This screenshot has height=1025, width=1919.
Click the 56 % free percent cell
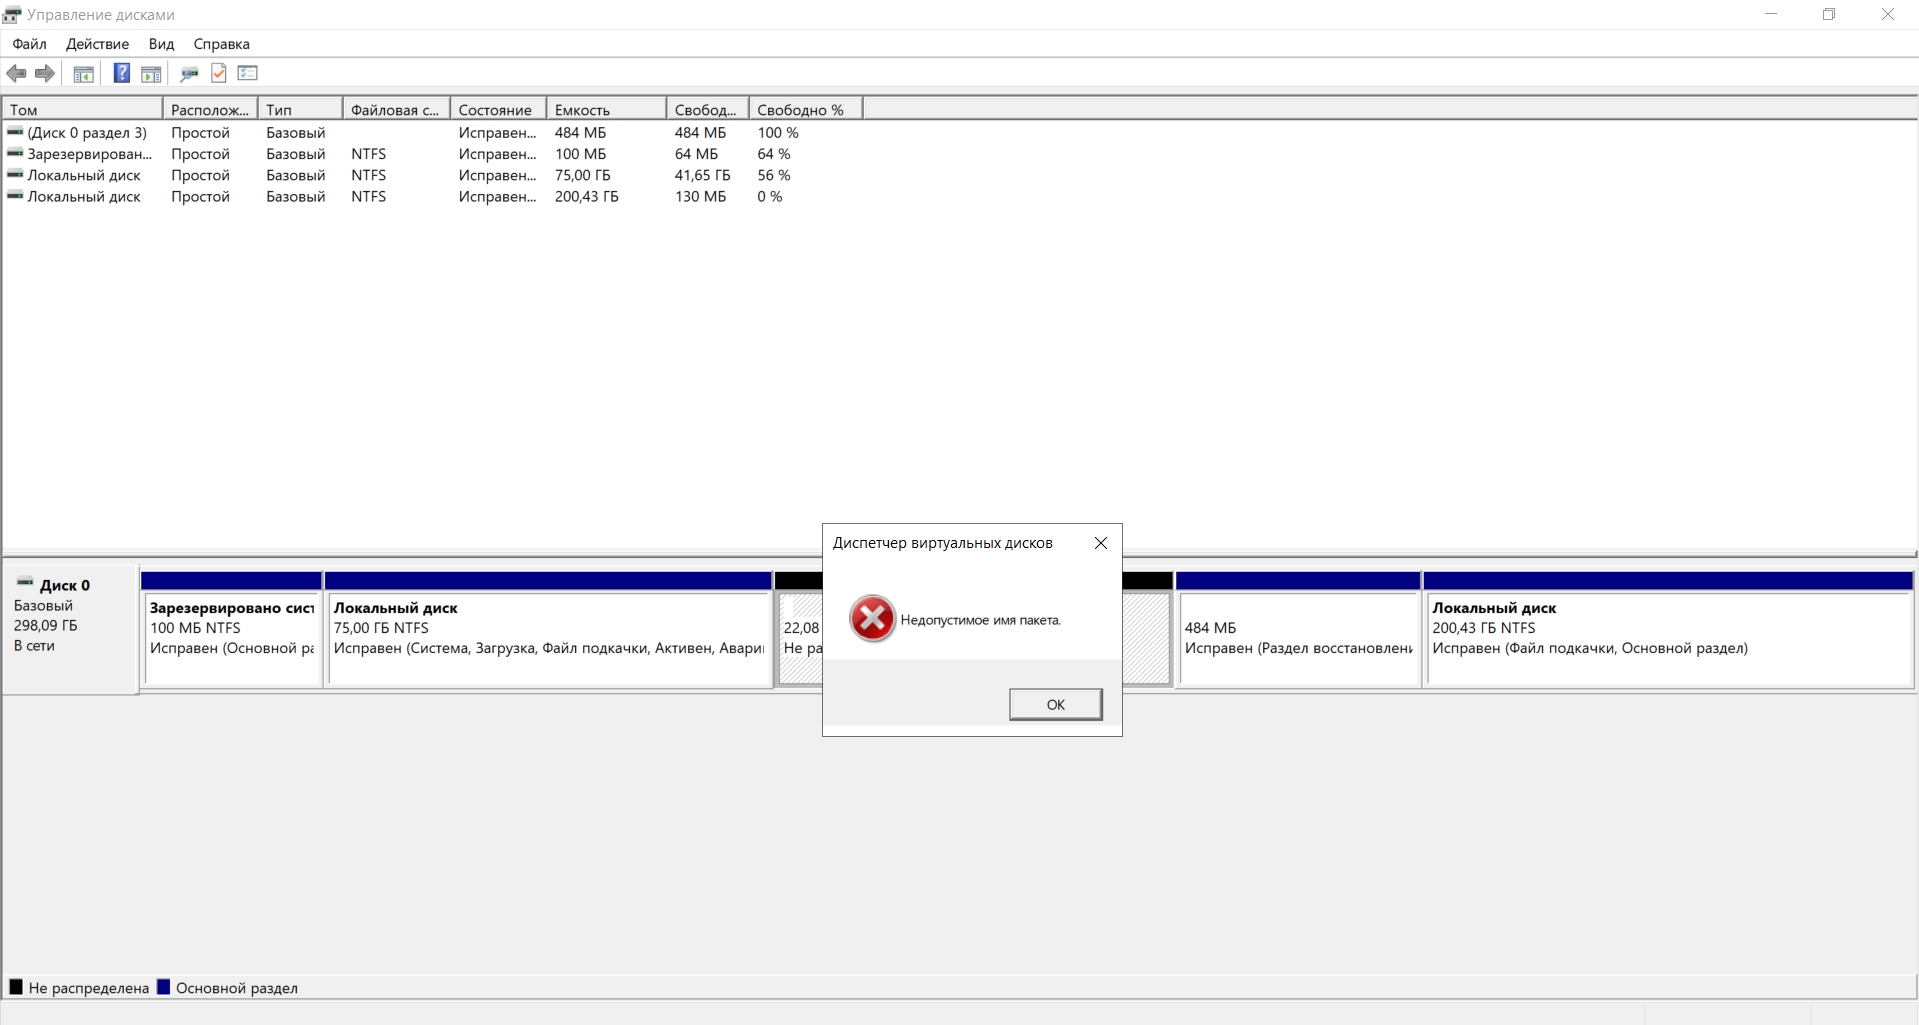774,175
